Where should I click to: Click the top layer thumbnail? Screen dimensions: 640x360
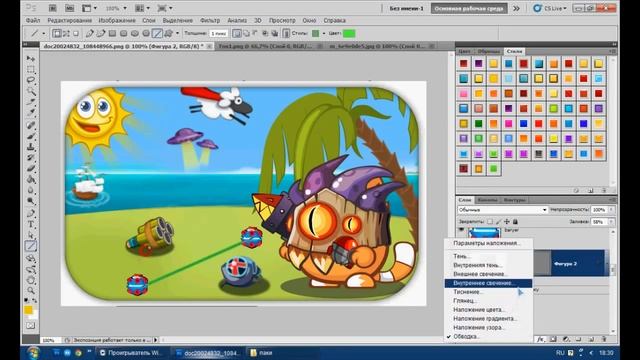pos(484,233)
